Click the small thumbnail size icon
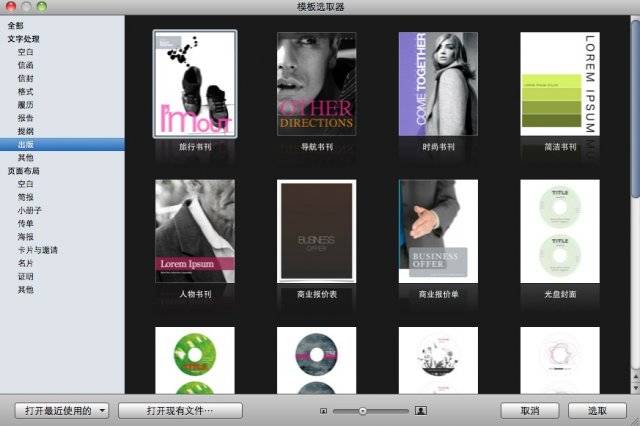Screen dimensions: 640x426 click(324, 410)
